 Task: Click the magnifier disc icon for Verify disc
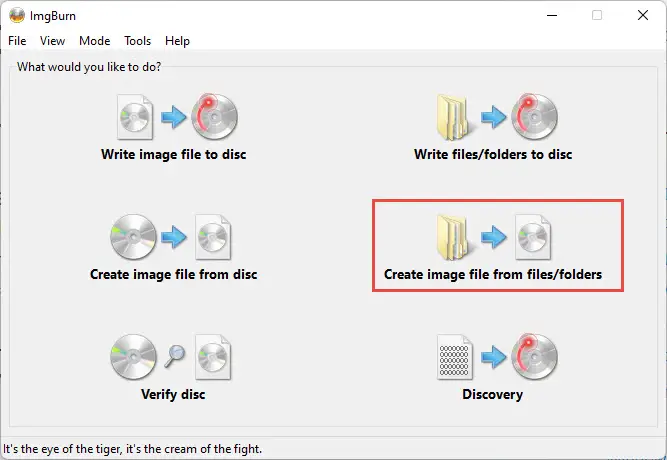(x=171, y=357)
